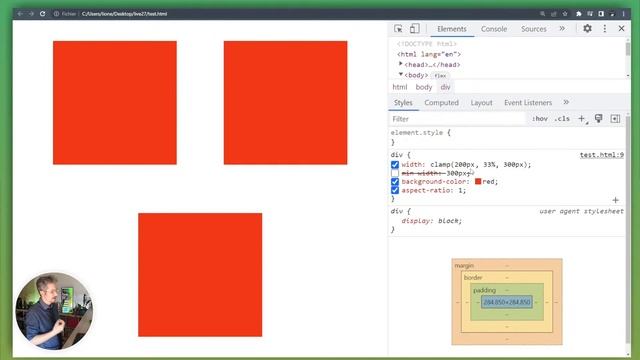Screen dimensions: 640x360
Task: Collapse the body element node
Action: (x=400, y=75)
